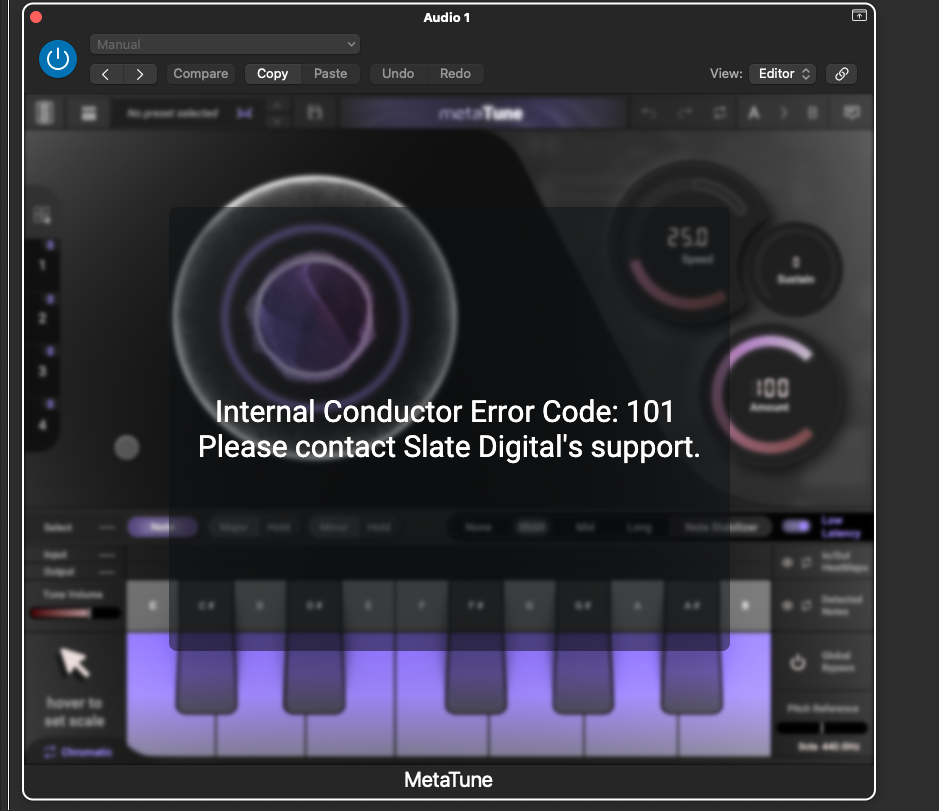Click the link chain icon button

[x=841, y=74]
